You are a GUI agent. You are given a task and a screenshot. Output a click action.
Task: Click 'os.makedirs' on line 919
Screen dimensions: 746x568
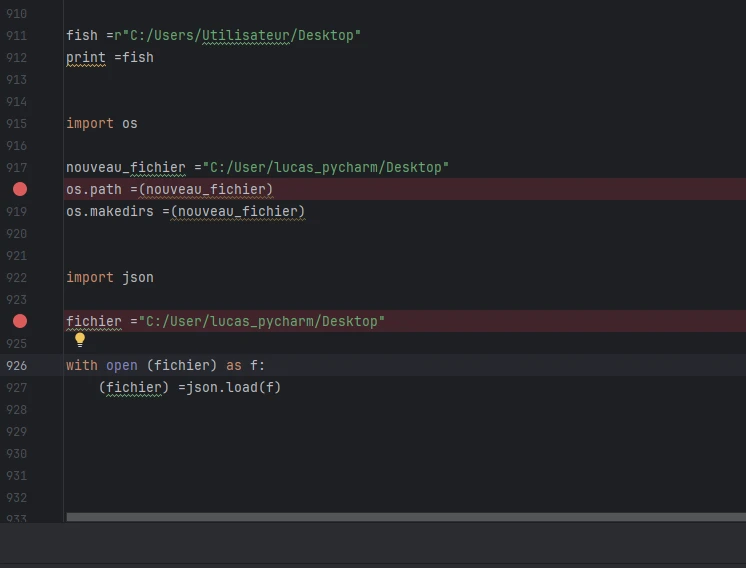pos(109,211)
